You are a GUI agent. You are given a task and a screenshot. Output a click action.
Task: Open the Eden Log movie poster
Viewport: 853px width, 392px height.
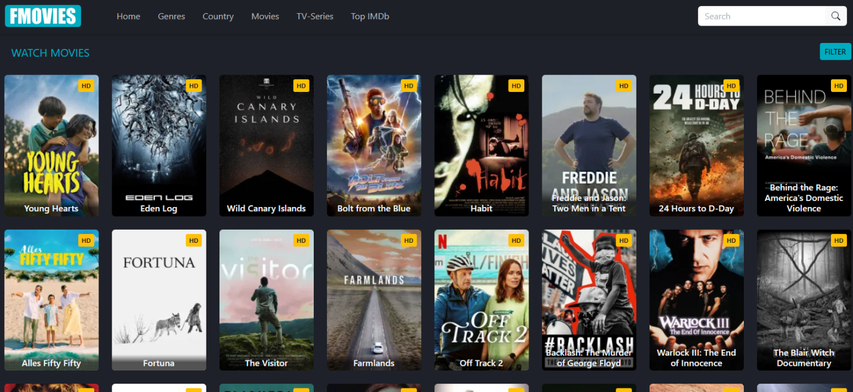click(159, 146)
